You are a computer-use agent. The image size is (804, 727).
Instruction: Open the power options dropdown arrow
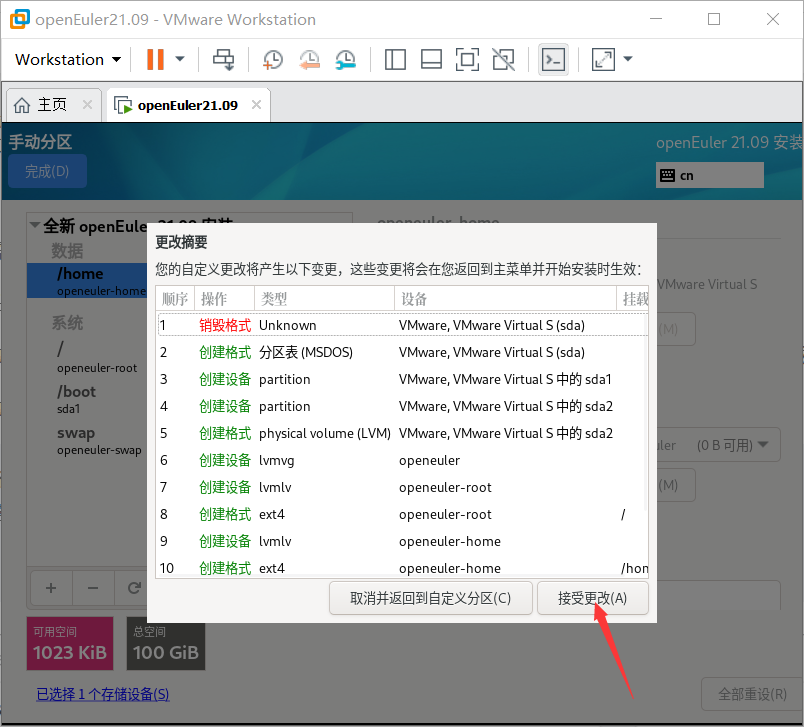click(180, 59)
